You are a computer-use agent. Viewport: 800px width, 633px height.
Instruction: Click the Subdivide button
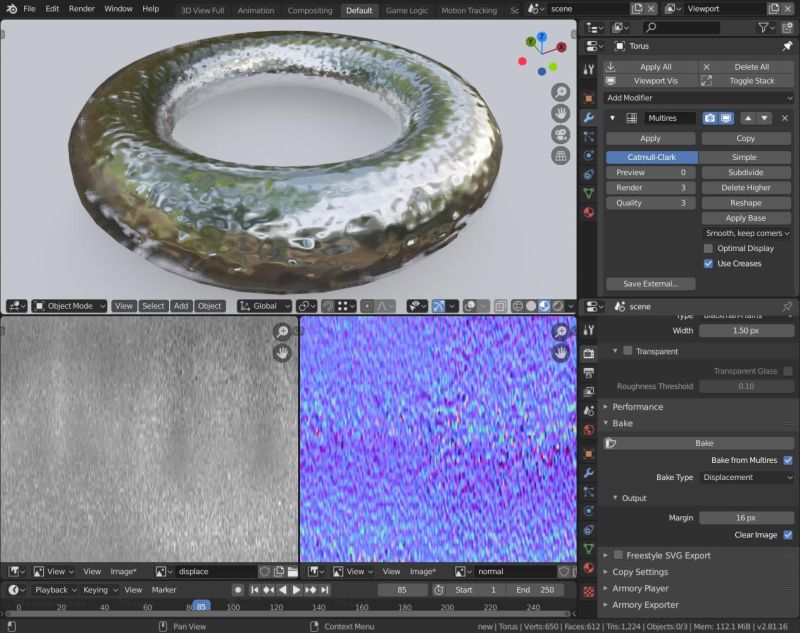[745, 172]
